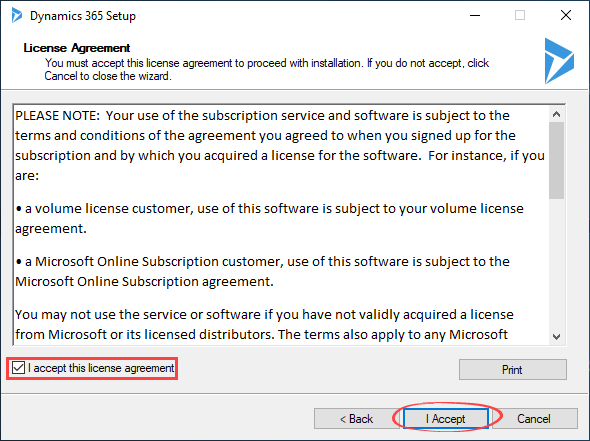This screenshot has height=441, width=590.
Task: Click the license scrollbar thumb
Action: click(557, 160)
